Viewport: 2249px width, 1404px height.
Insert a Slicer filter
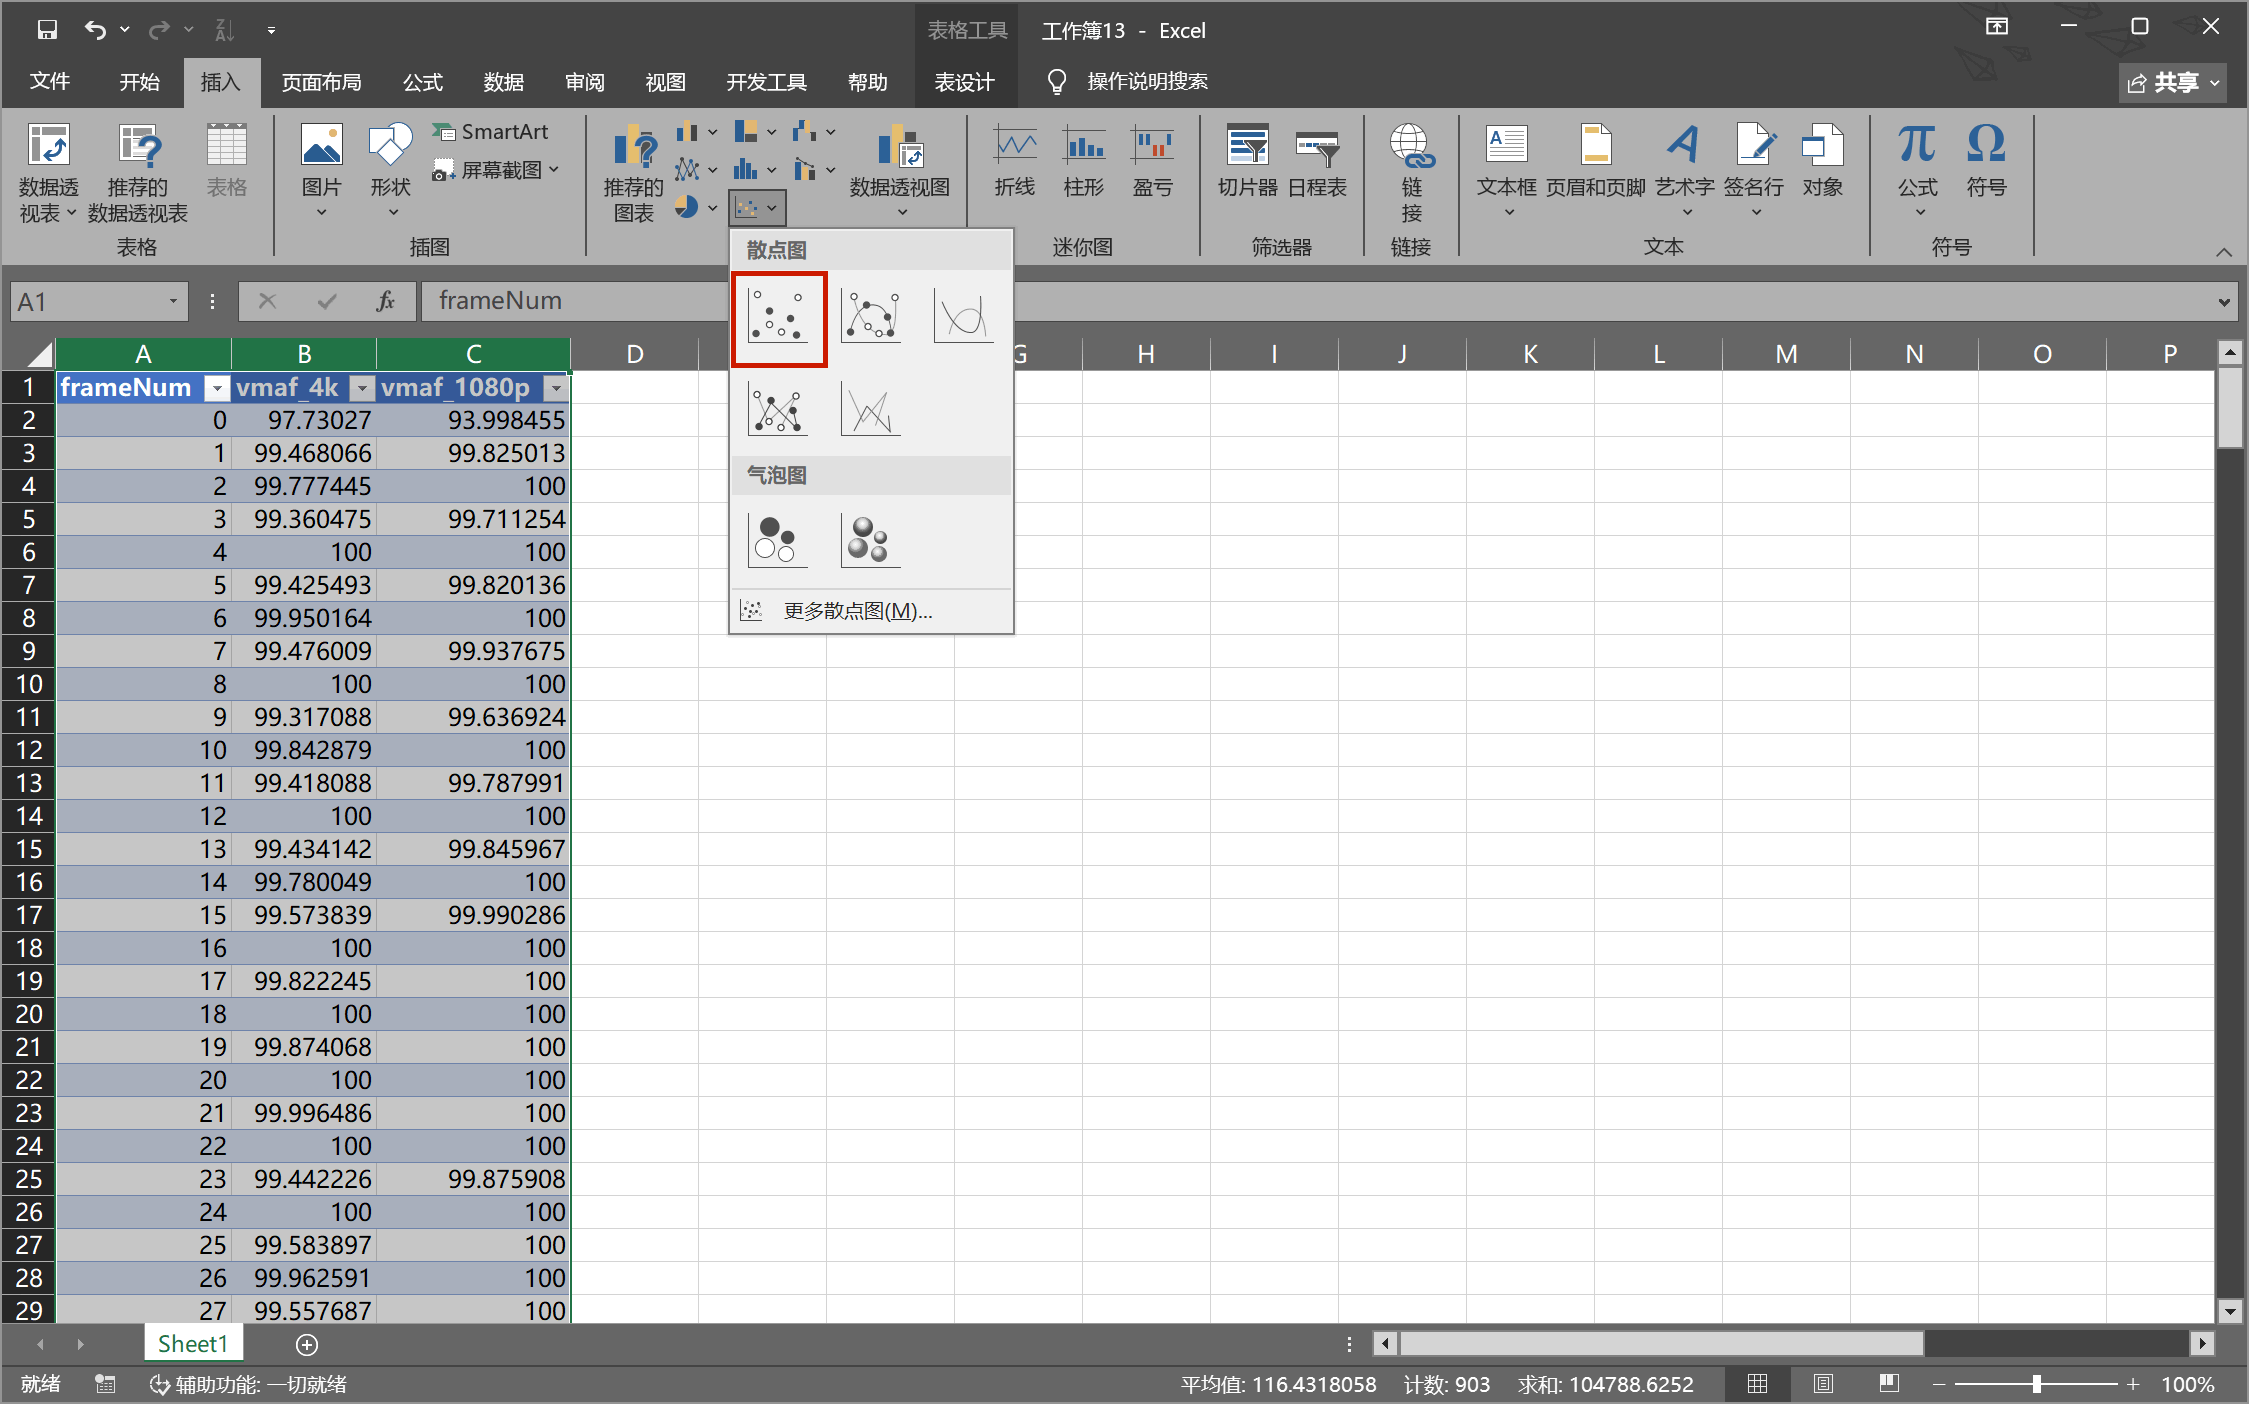pos(1247,162)
